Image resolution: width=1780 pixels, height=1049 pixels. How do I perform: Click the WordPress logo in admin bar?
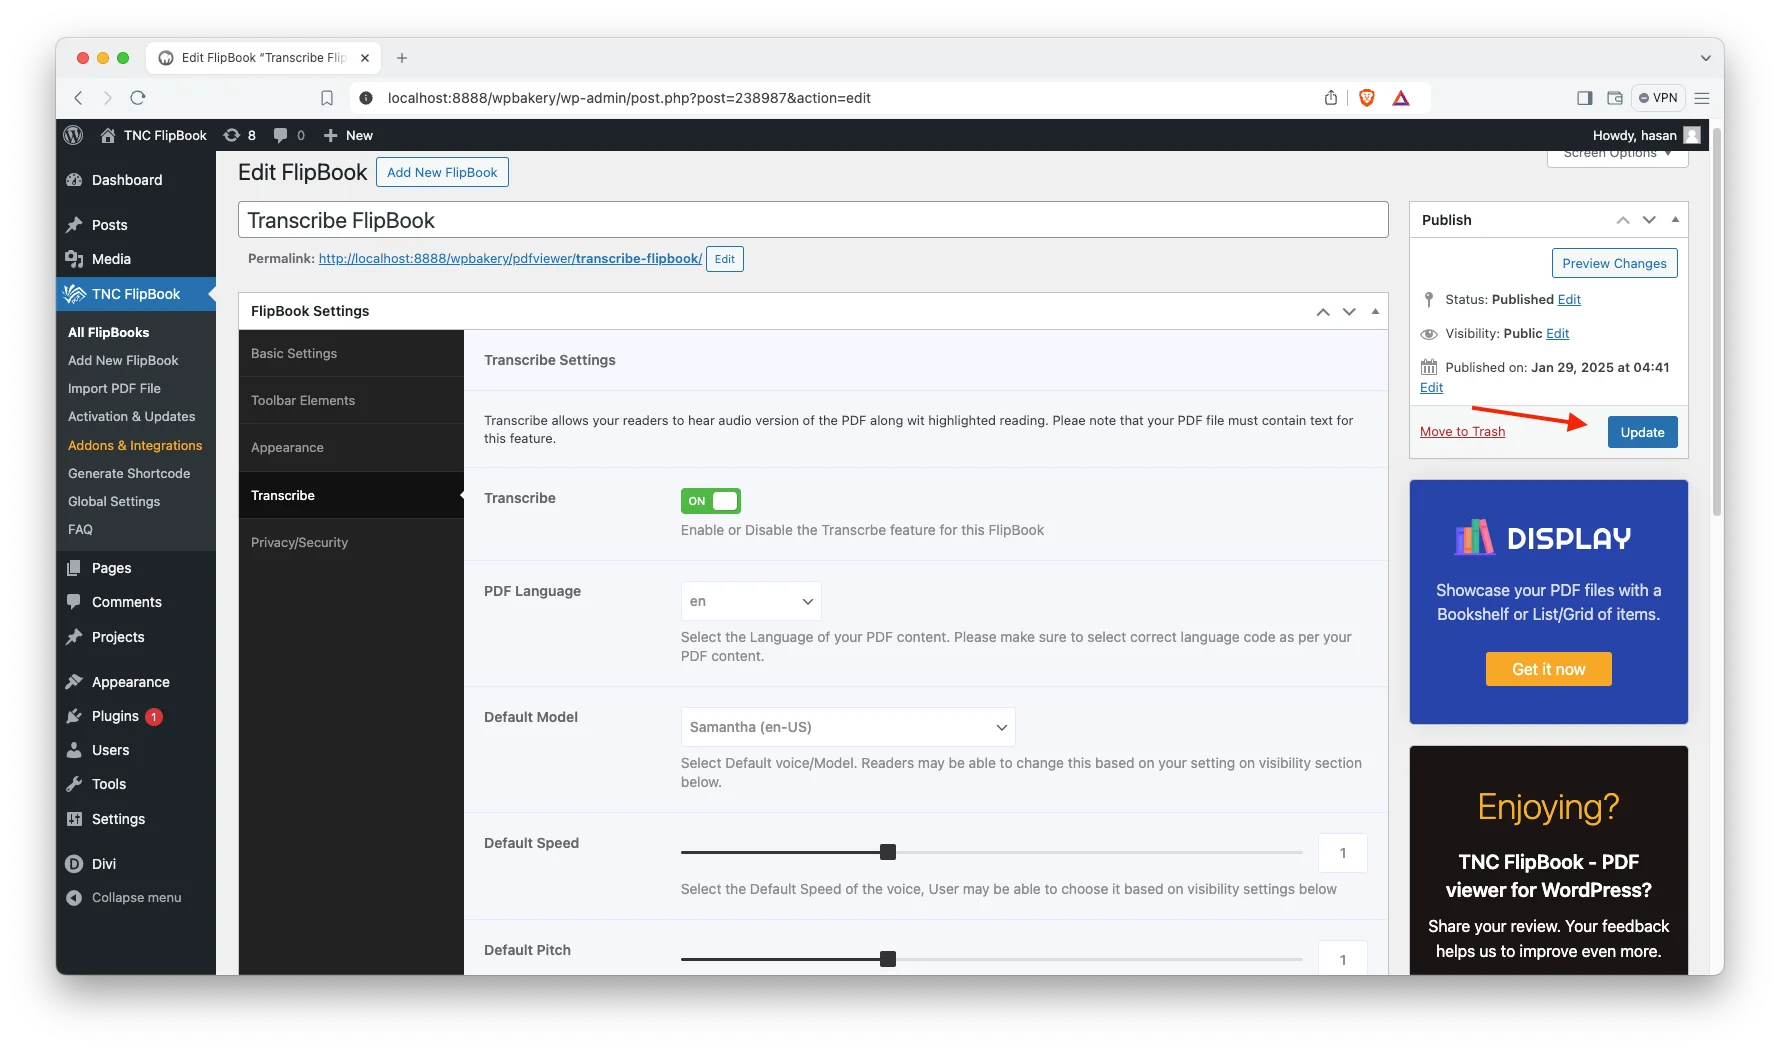point(73,135)
